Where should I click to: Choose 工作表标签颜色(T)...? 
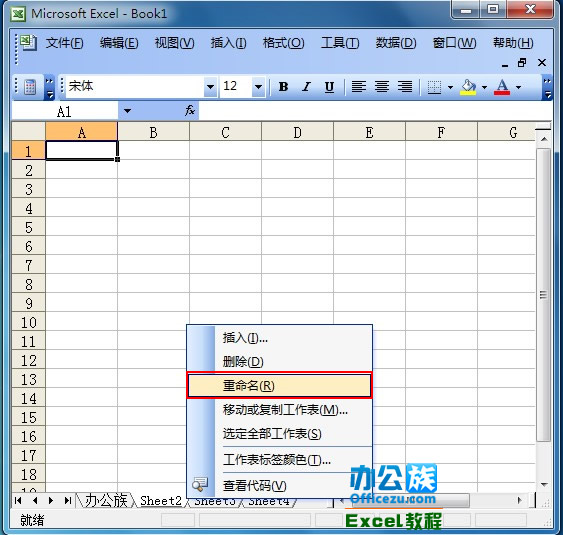pos(279,460)
